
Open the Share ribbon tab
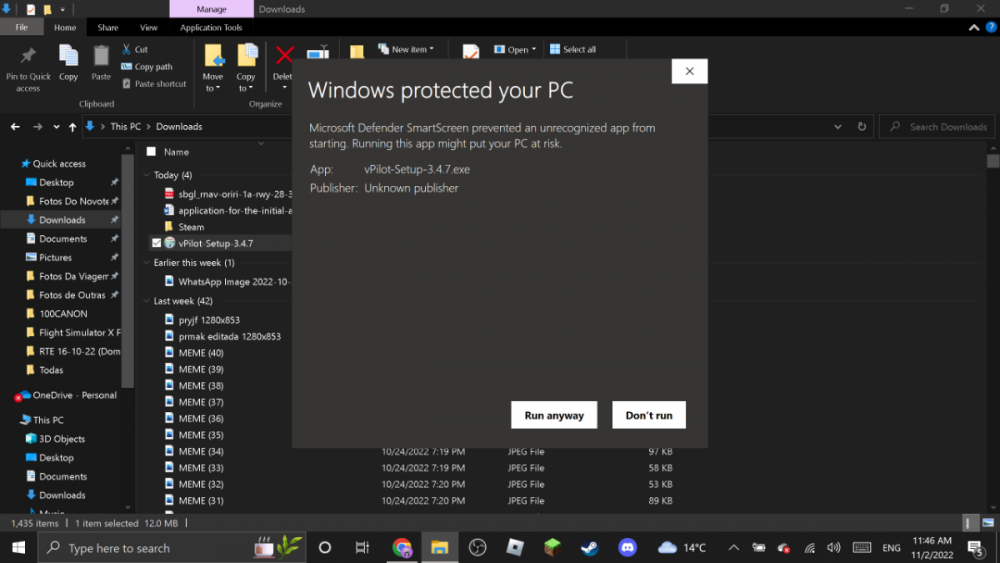pyautogui.click(x=108, y=28)
